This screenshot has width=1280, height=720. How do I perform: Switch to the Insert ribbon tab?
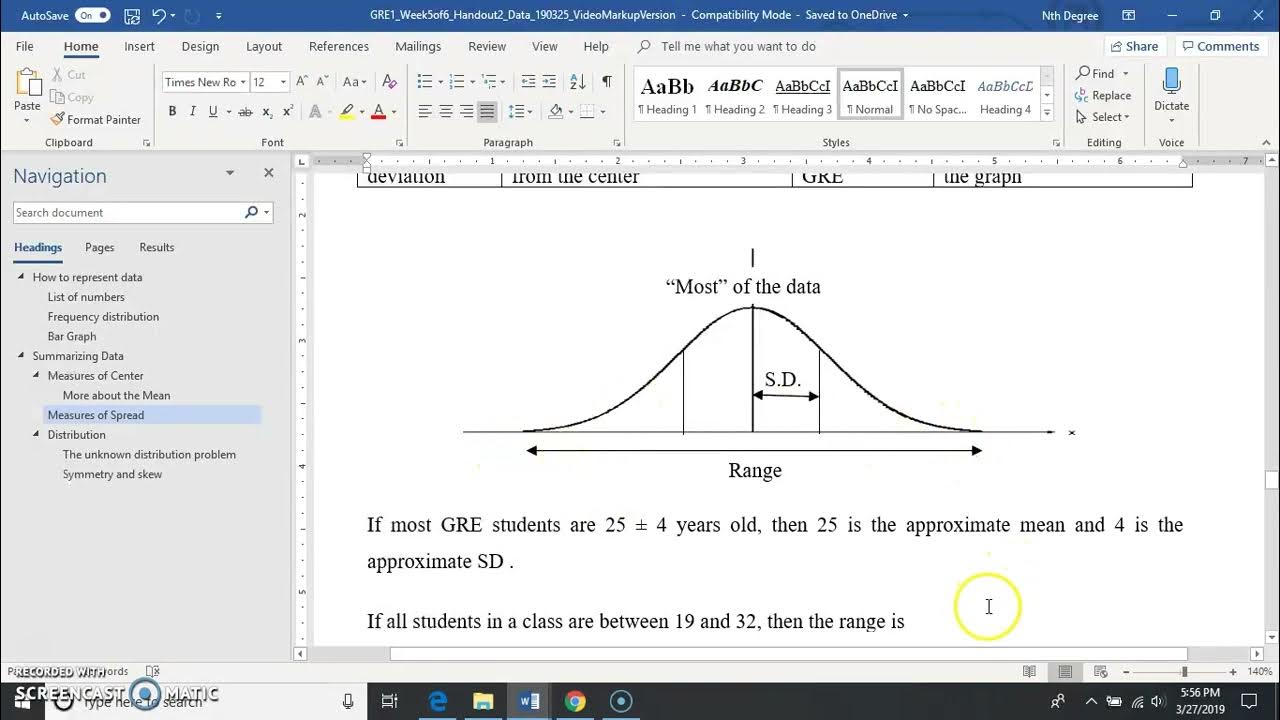pos(139,46)
